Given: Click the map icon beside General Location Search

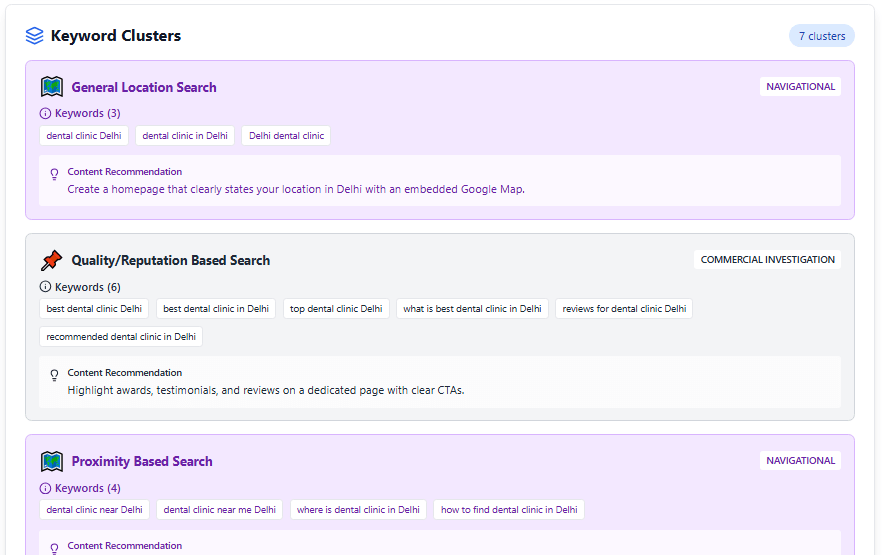Looking at the screenshot, I should coord(52,87).
